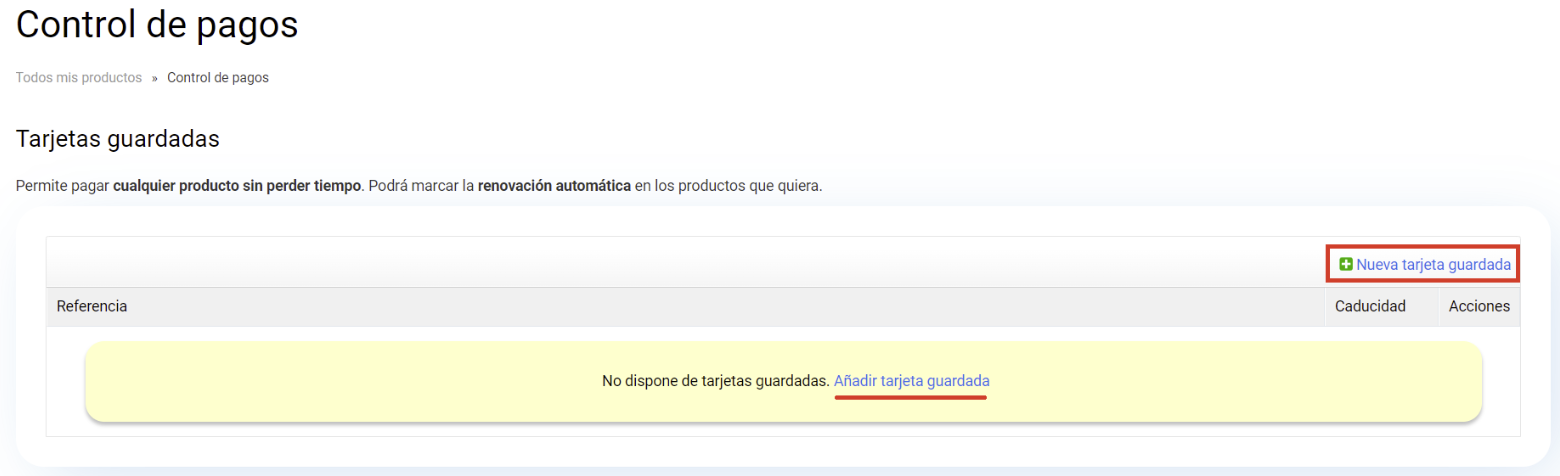
Task: Click the words en los productos que quiera
Action: [x=729, y=187]
